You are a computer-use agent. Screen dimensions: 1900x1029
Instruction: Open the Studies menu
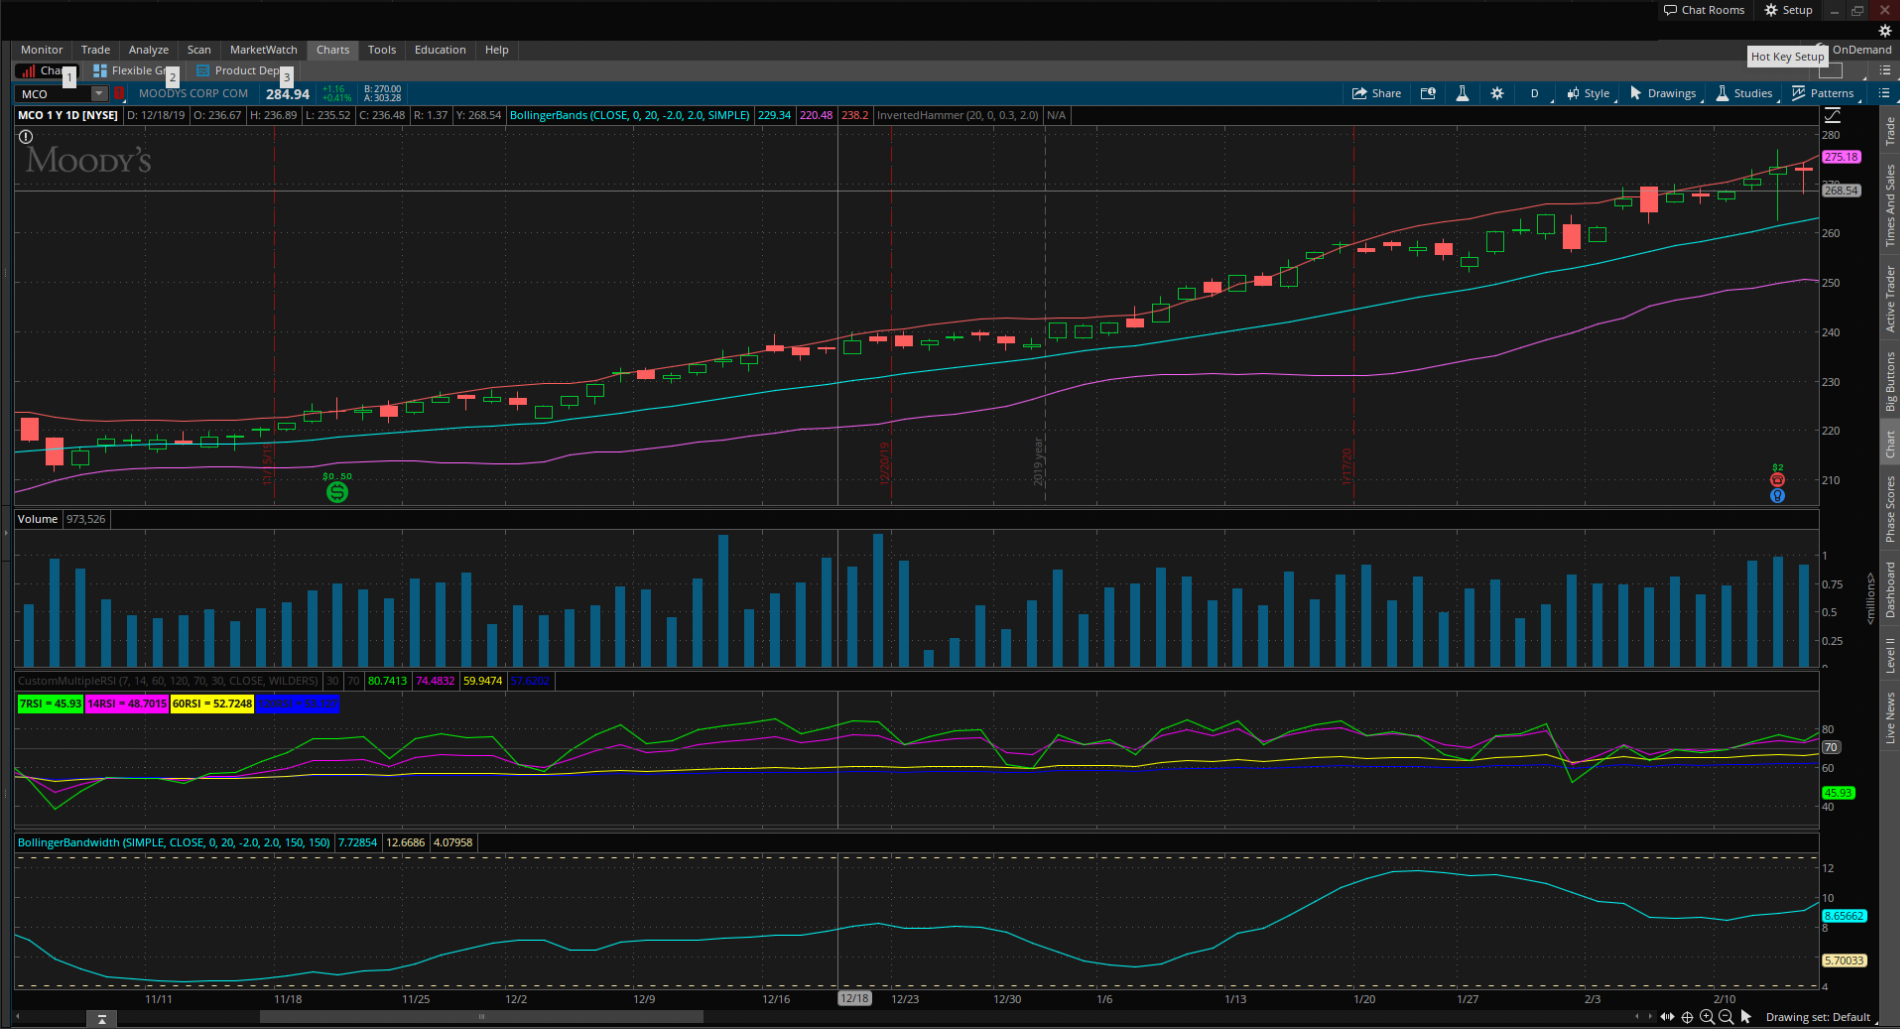pos(1744,93)
